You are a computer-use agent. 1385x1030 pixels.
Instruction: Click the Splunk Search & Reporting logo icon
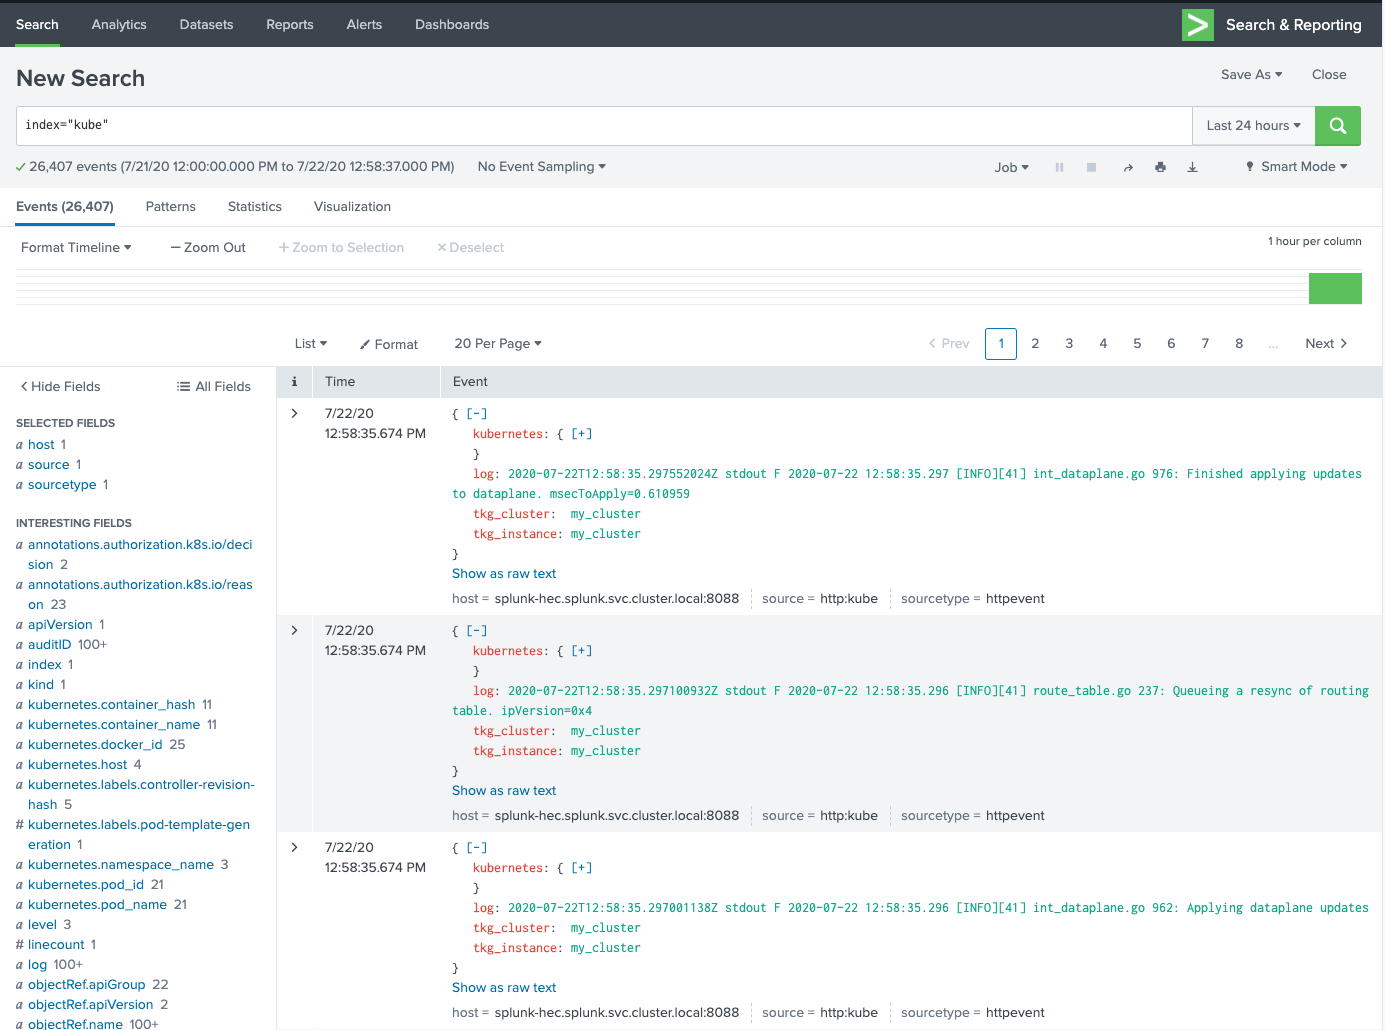[1197, 25]
